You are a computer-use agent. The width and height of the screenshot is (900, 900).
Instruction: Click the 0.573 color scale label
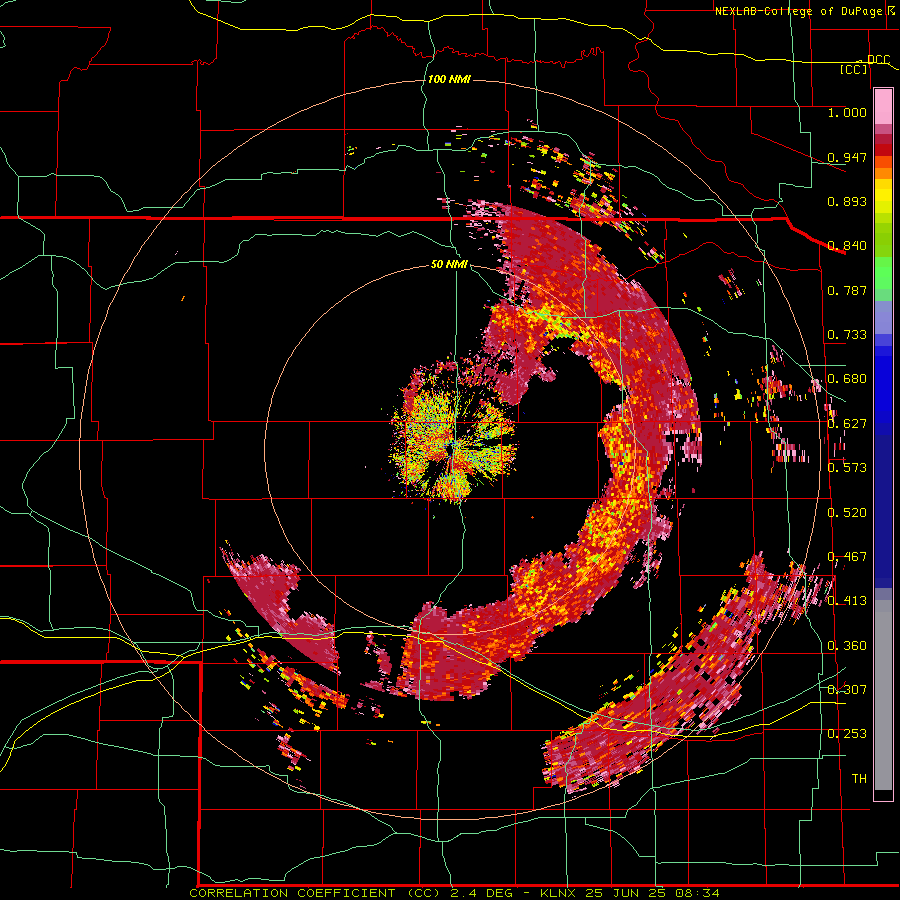point(847,468)
